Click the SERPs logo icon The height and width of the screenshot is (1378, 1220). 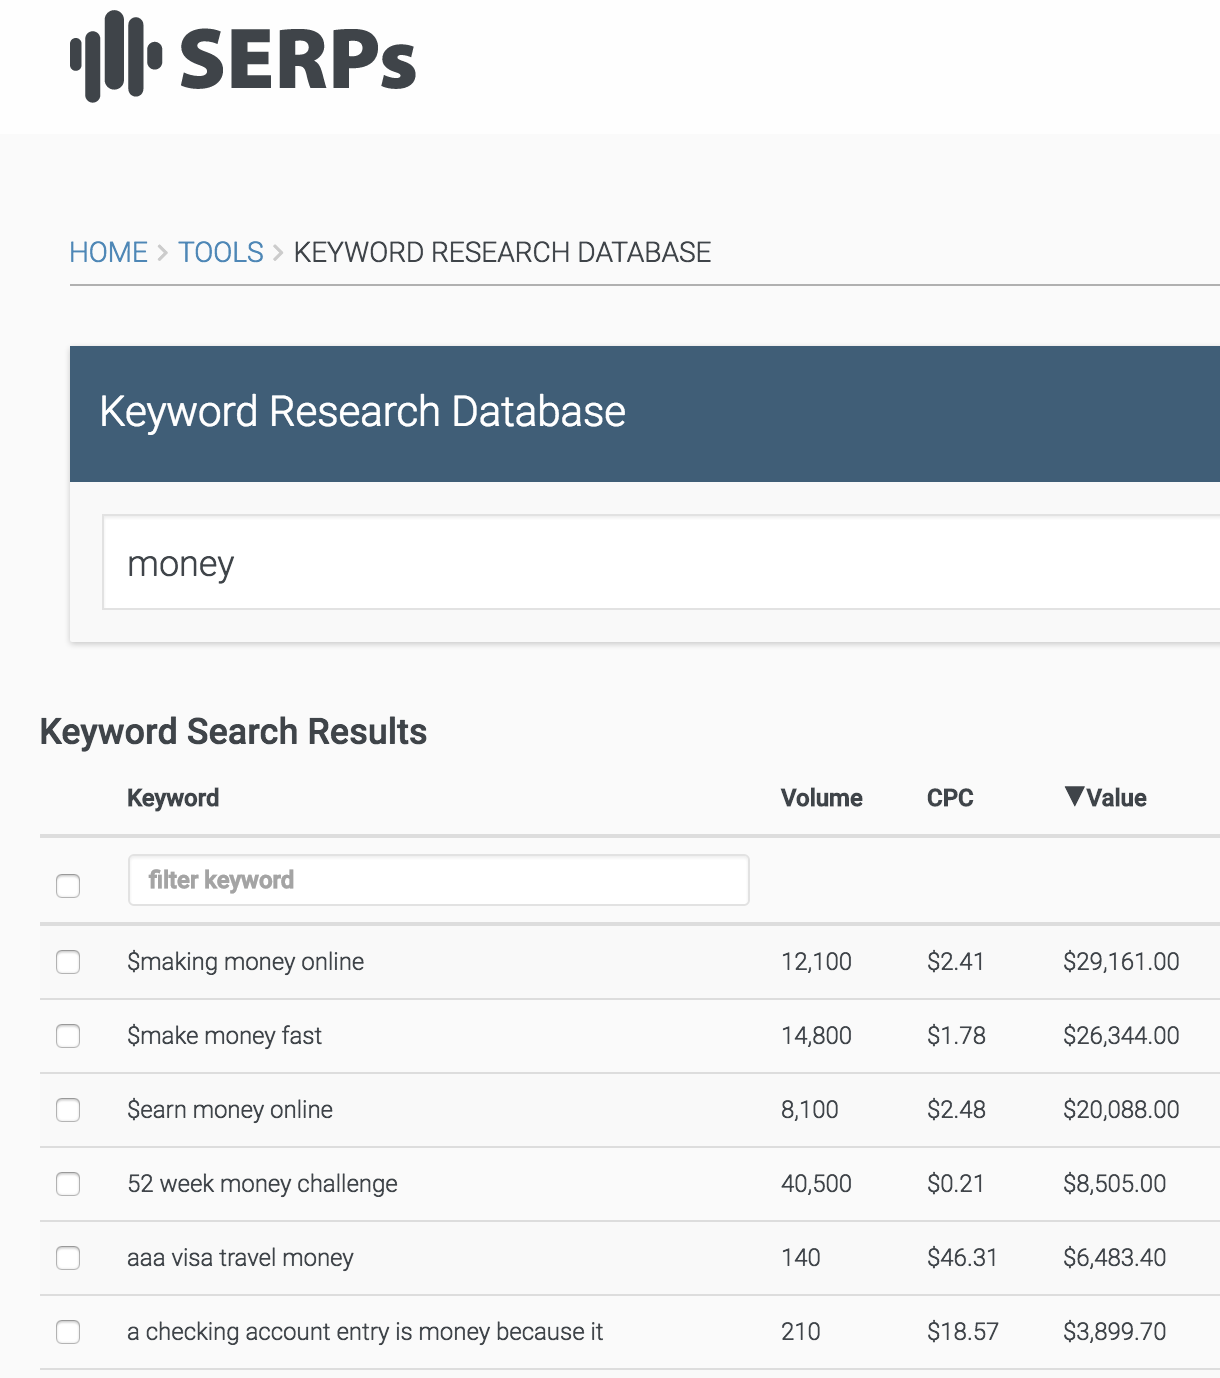pos(116,56)
